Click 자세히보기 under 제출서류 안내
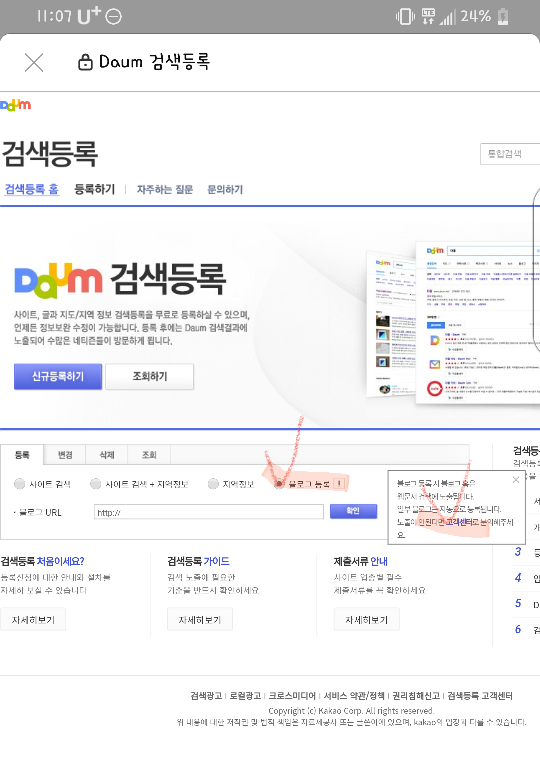This screenshot has height=764, width=540. tap(366, 619)
